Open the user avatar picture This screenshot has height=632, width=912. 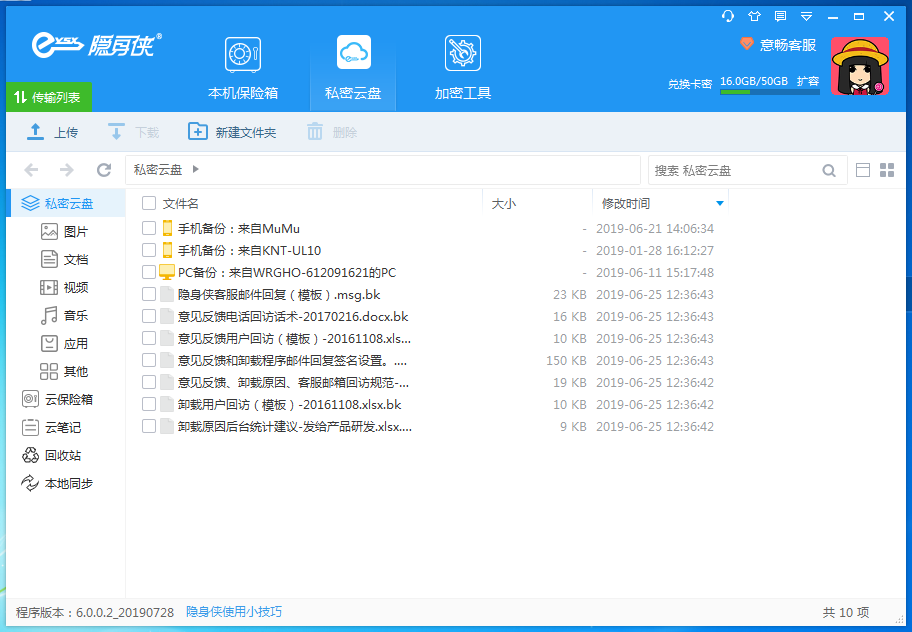[x=860, y=67]
